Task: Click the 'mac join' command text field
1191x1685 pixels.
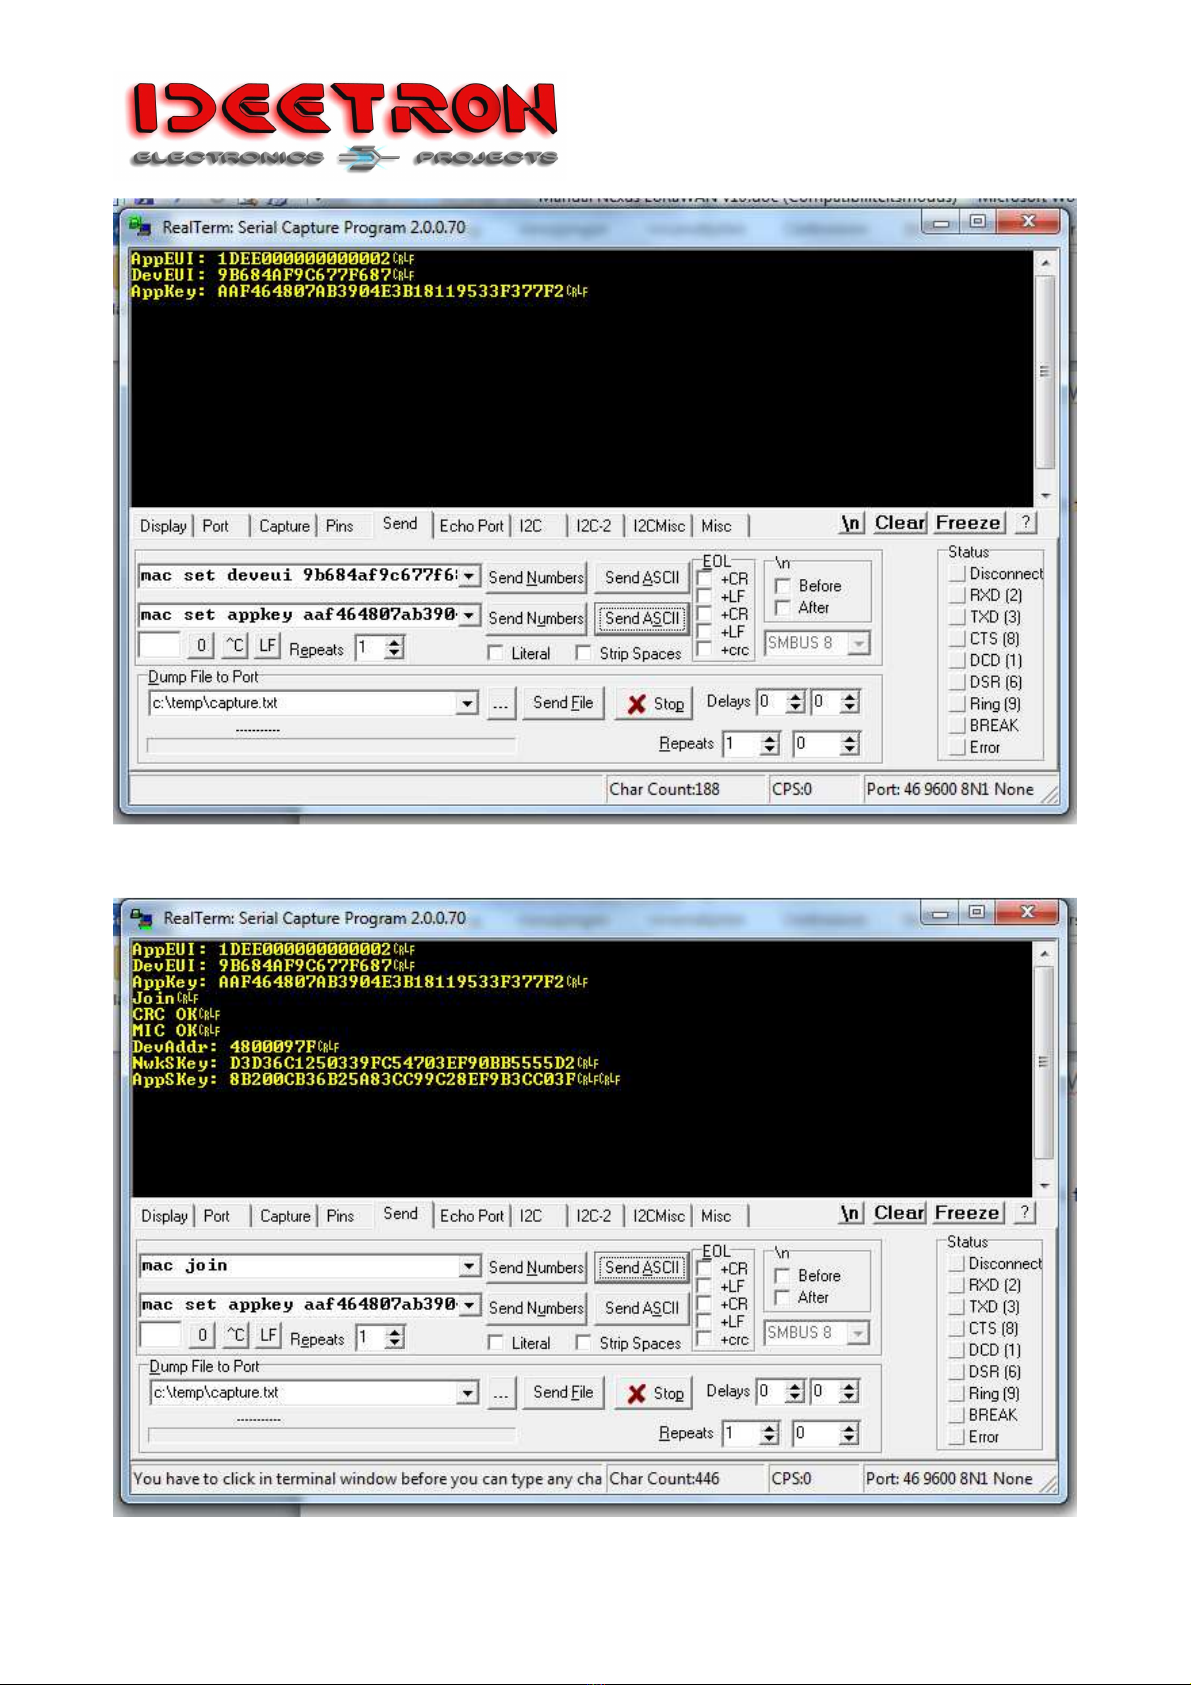Action: click(x=299, y=1267)
